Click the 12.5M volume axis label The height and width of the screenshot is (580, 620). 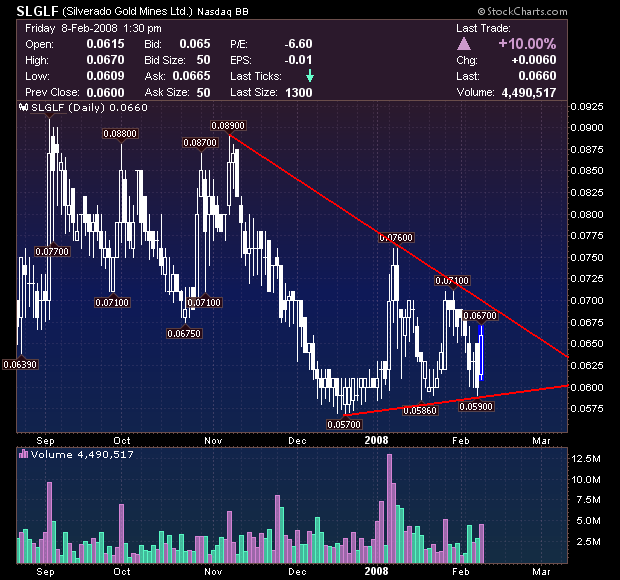pos(586,459)
